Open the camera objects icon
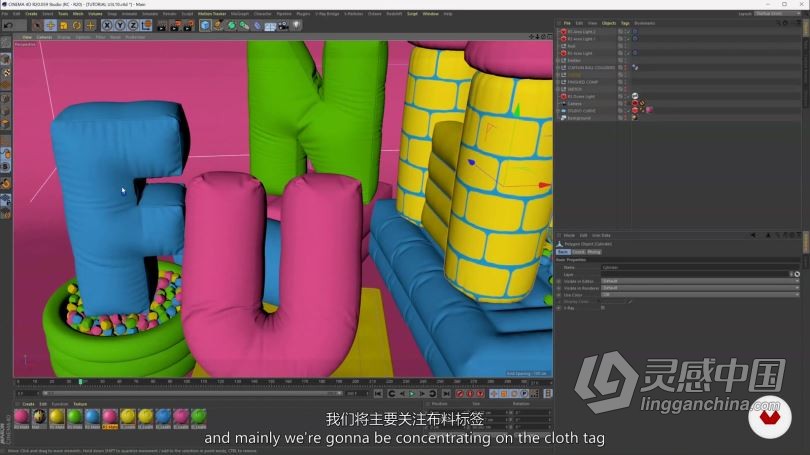Screen dimensions: 810x455 point(283,25)
